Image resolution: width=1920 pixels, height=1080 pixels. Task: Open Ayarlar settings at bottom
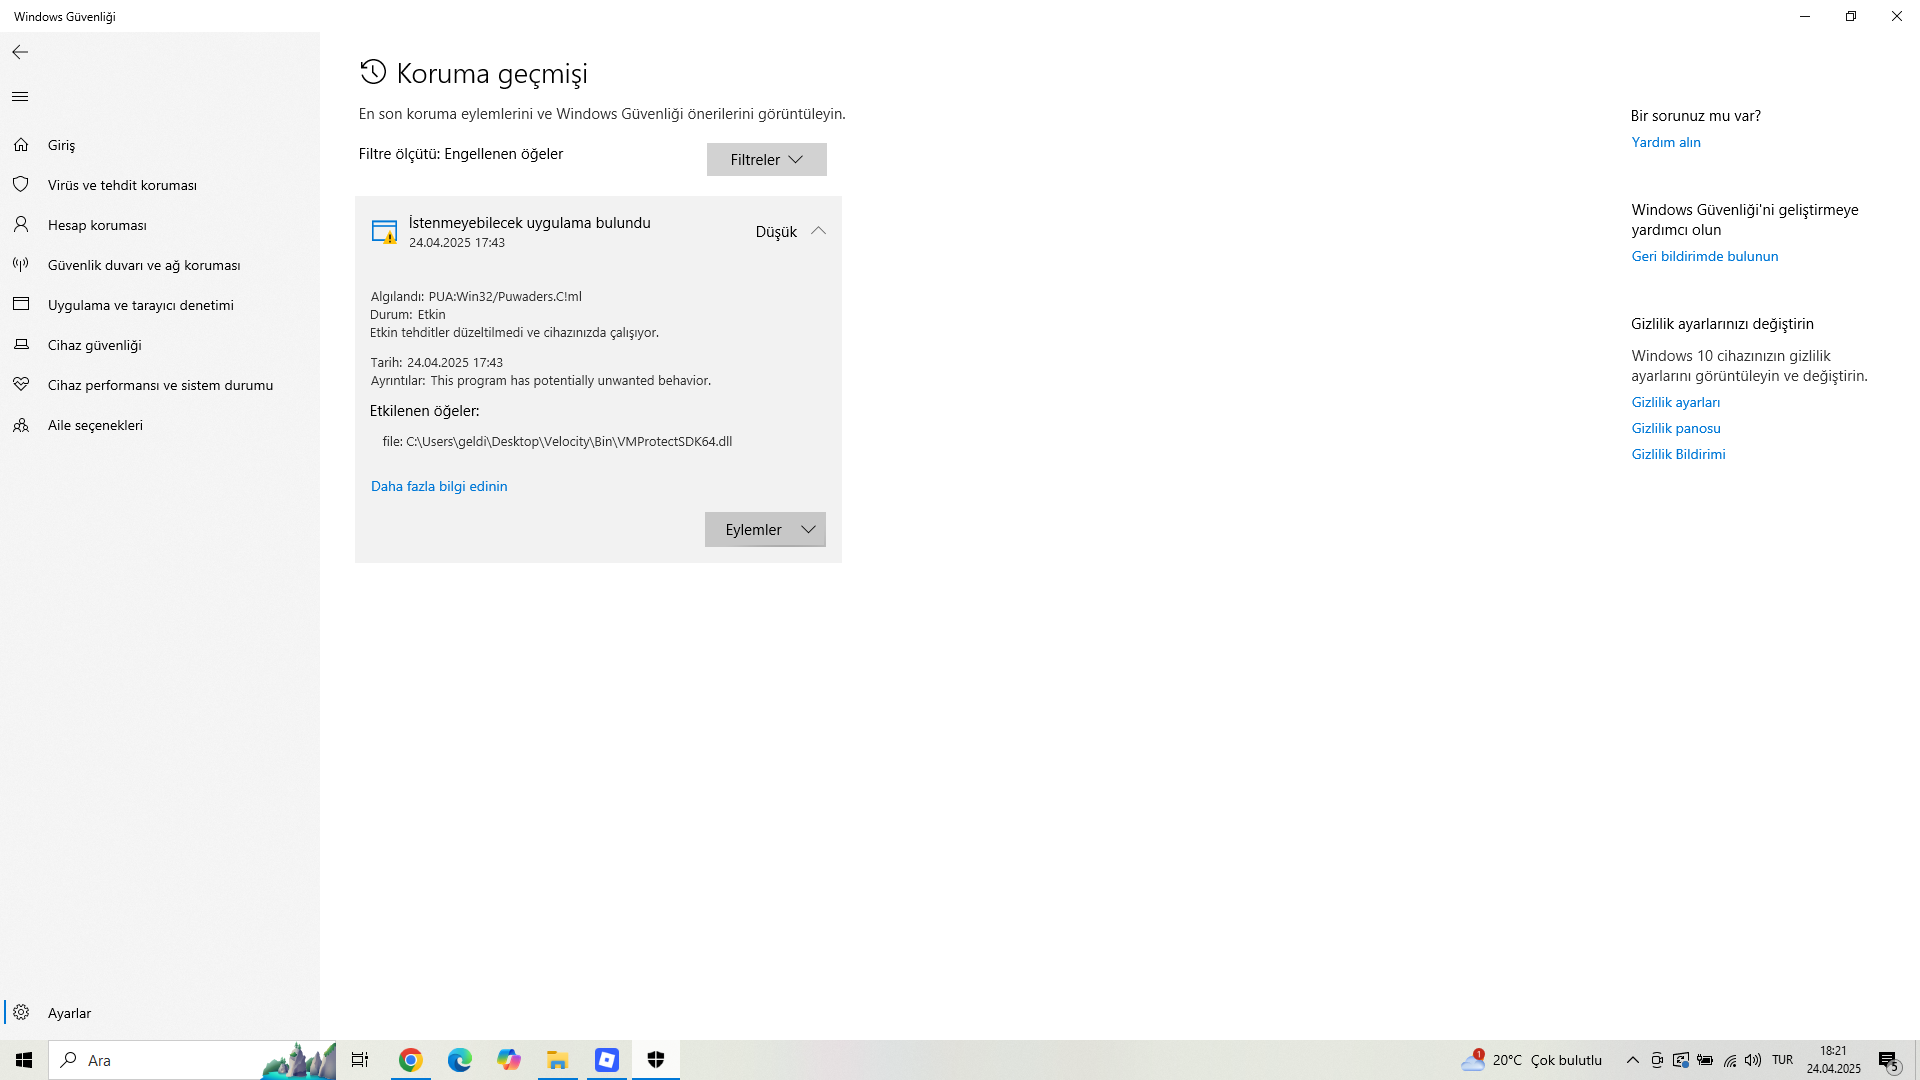coord(69,1013)
